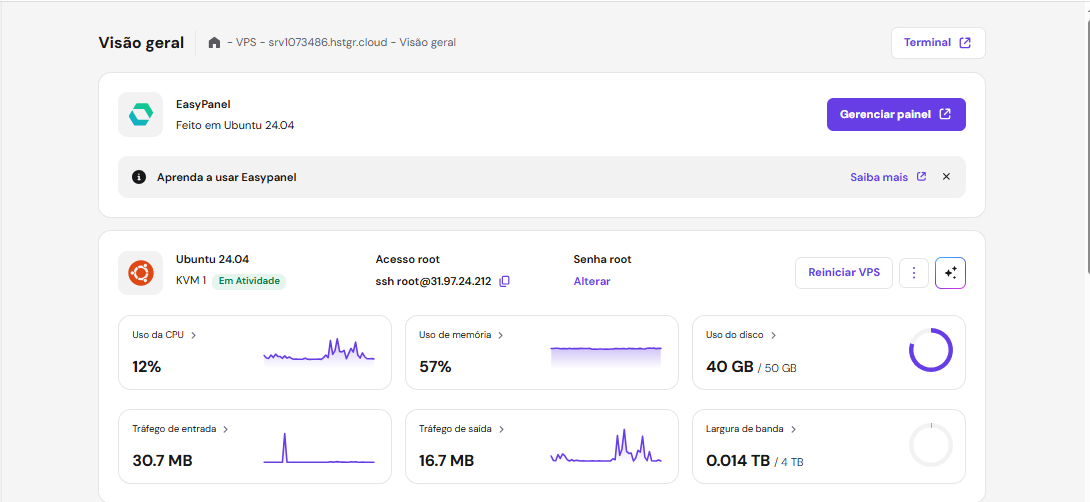The image size is (1090, 502).
Task: Restart the server with Reiniciar VPS
Action: coord(844,273)
